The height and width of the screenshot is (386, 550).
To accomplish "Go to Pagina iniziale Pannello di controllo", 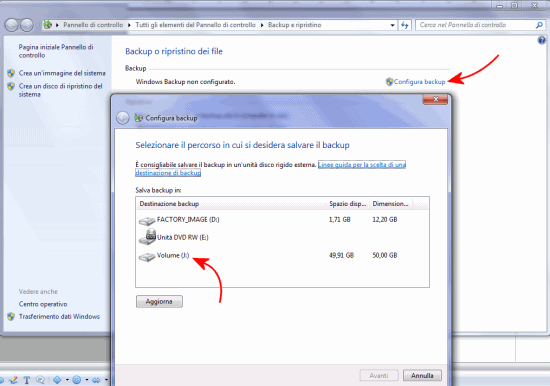I will tap(56, 51).
